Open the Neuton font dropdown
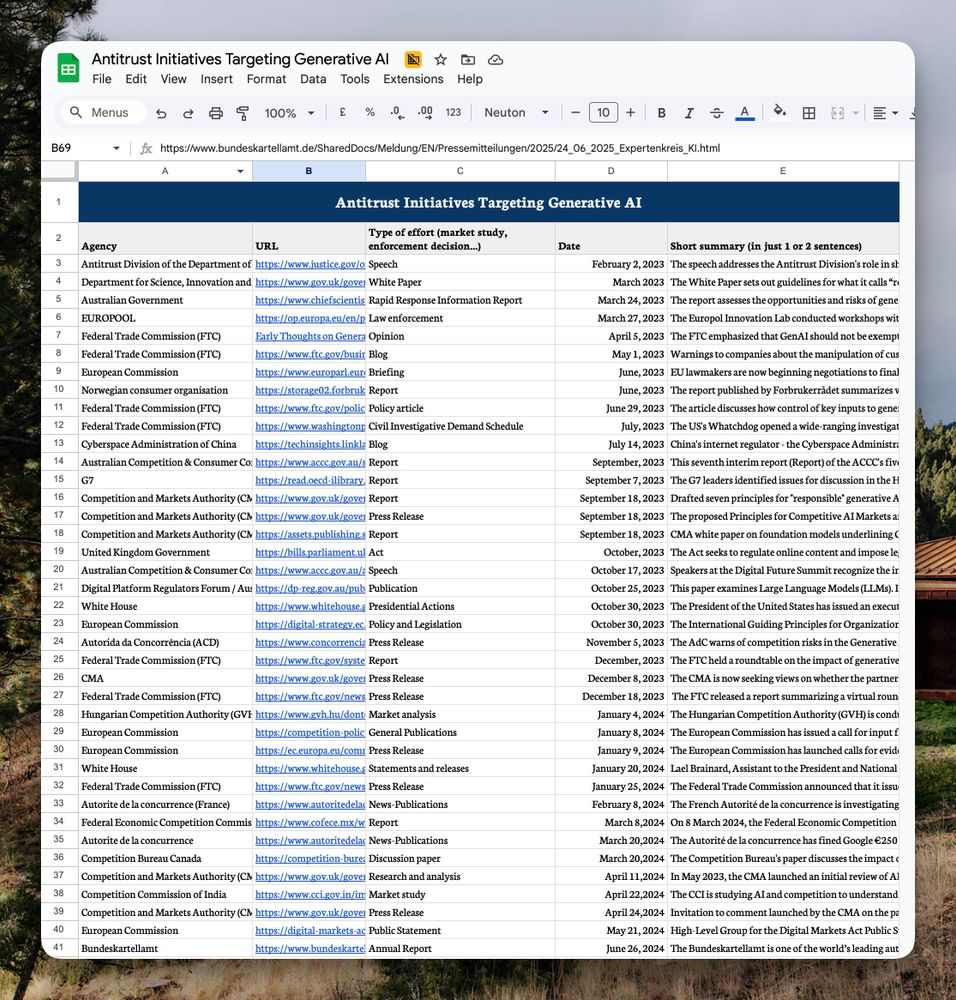Viewport: 956px width, 1000px height. (x=516, y=113)
